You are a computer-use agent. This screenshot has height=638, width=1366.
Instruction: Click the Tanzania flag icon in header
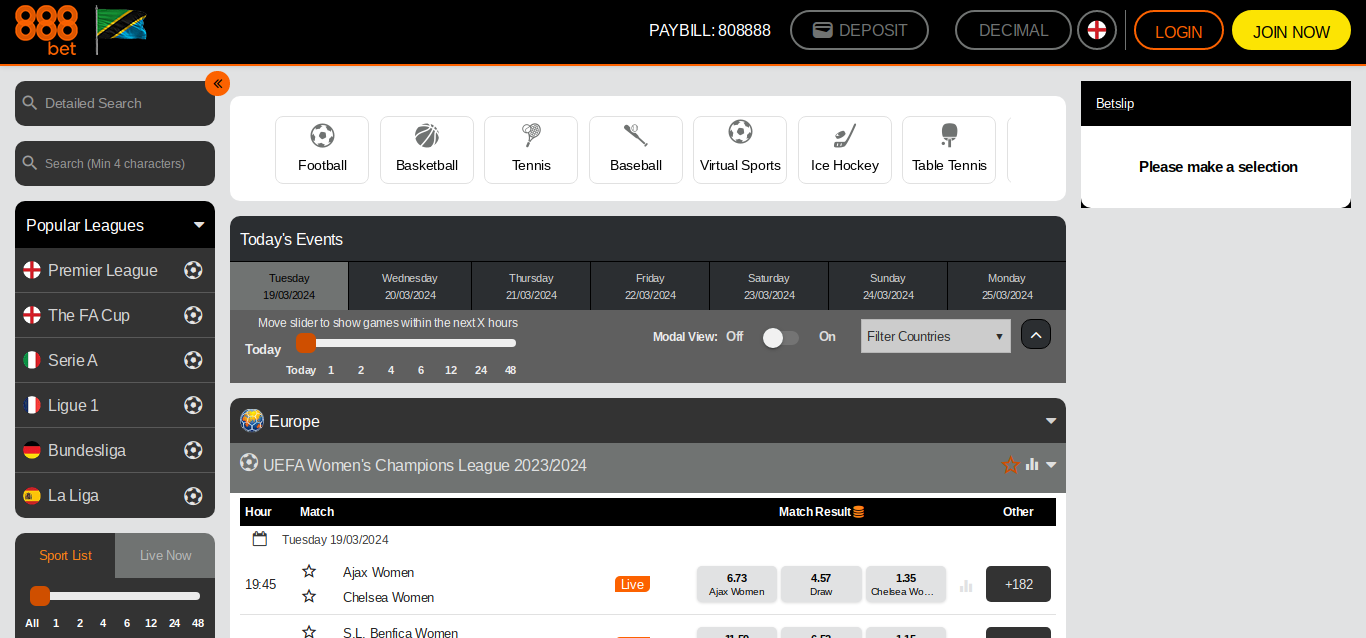pos(121,29)
